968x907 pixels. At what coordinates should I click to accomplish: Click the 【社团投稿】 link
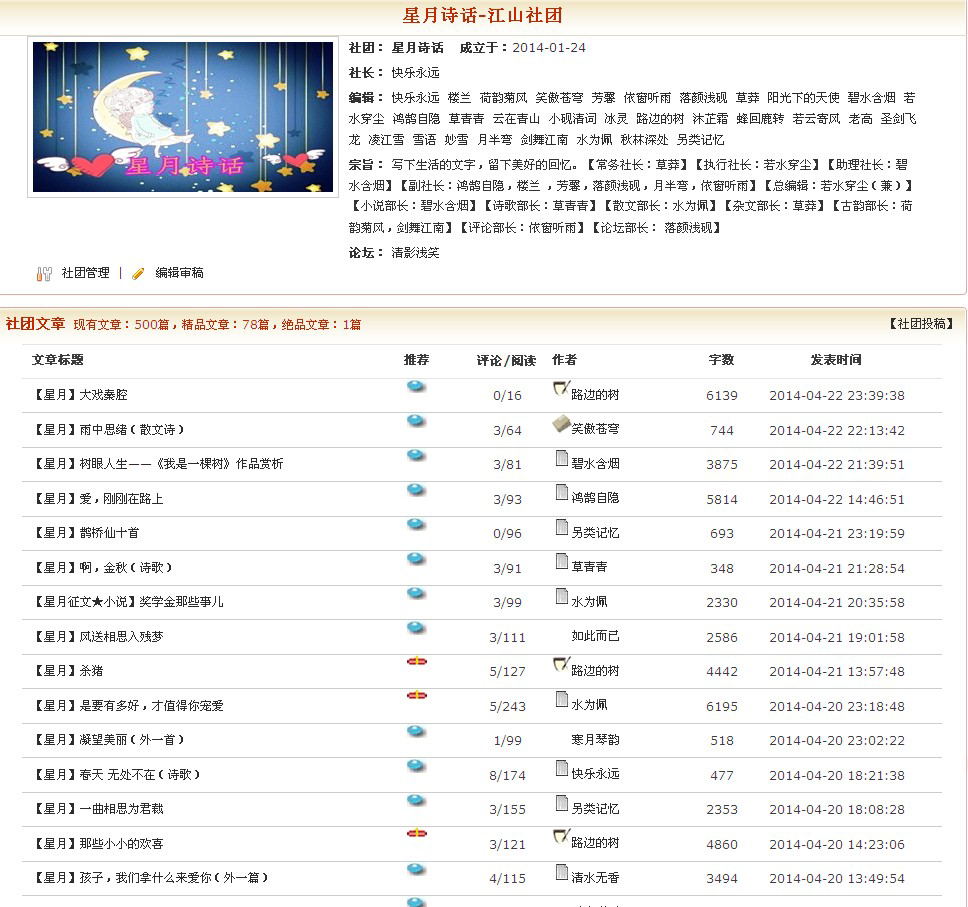(921, 324)
